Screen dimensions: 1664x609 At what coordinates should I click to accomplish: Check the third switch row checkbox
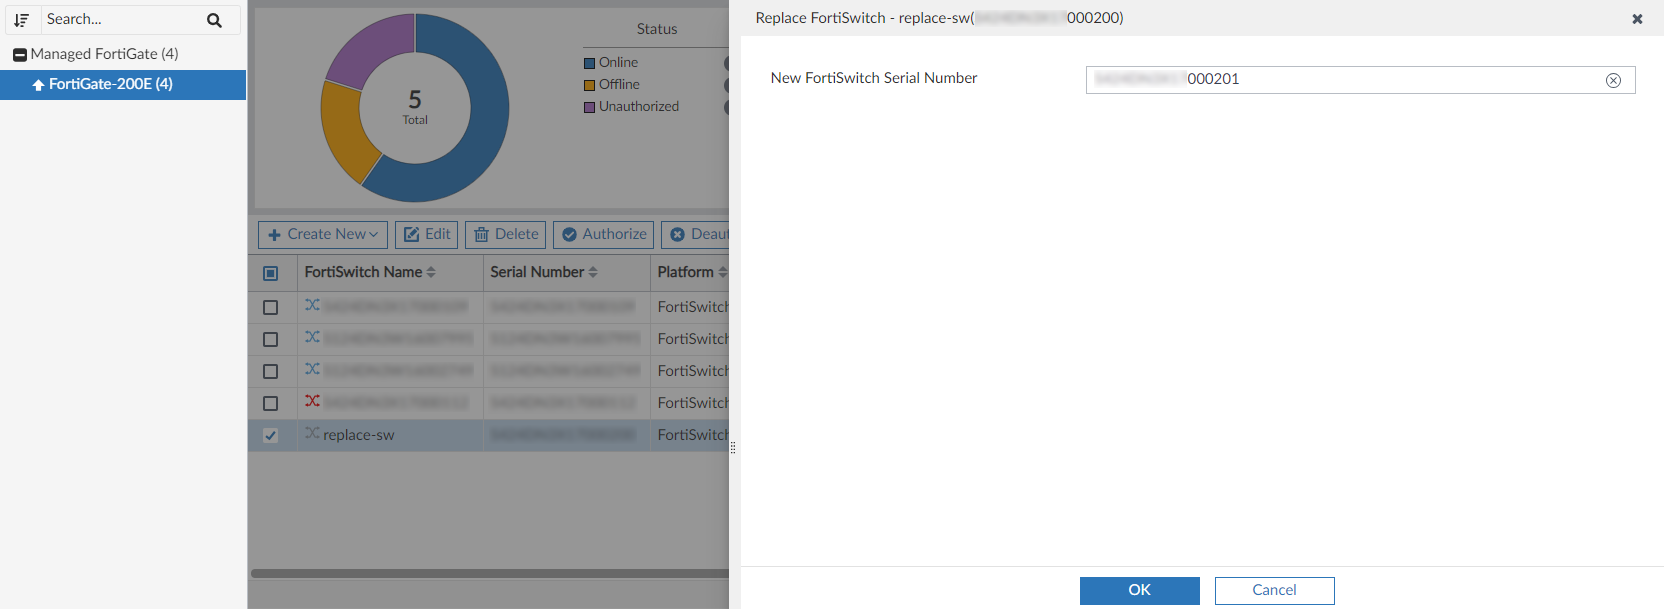(x=270, y=371)
